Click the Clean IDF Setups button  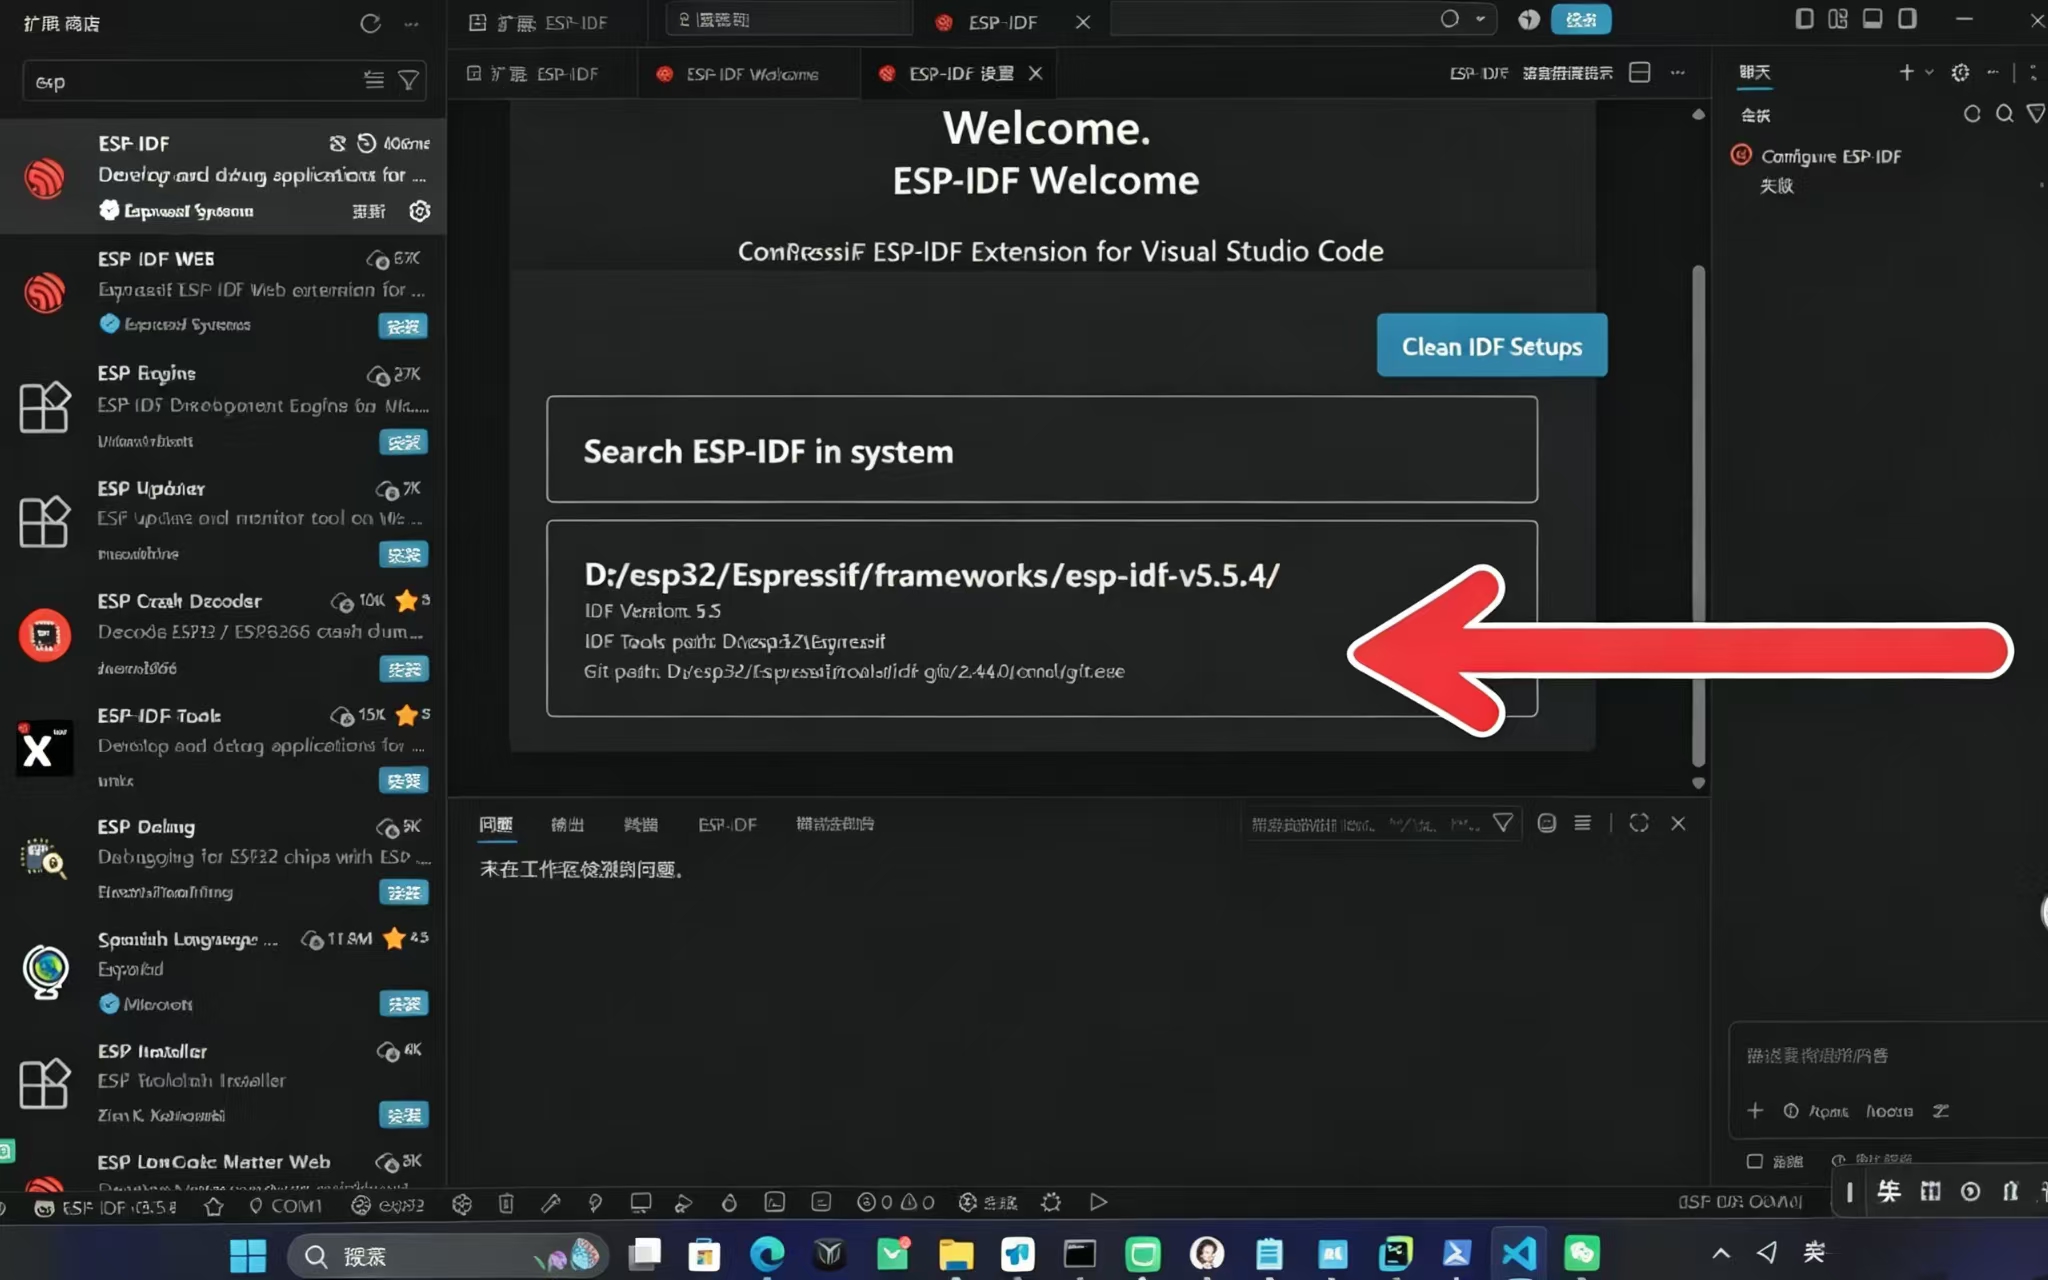click(1492, 346)
